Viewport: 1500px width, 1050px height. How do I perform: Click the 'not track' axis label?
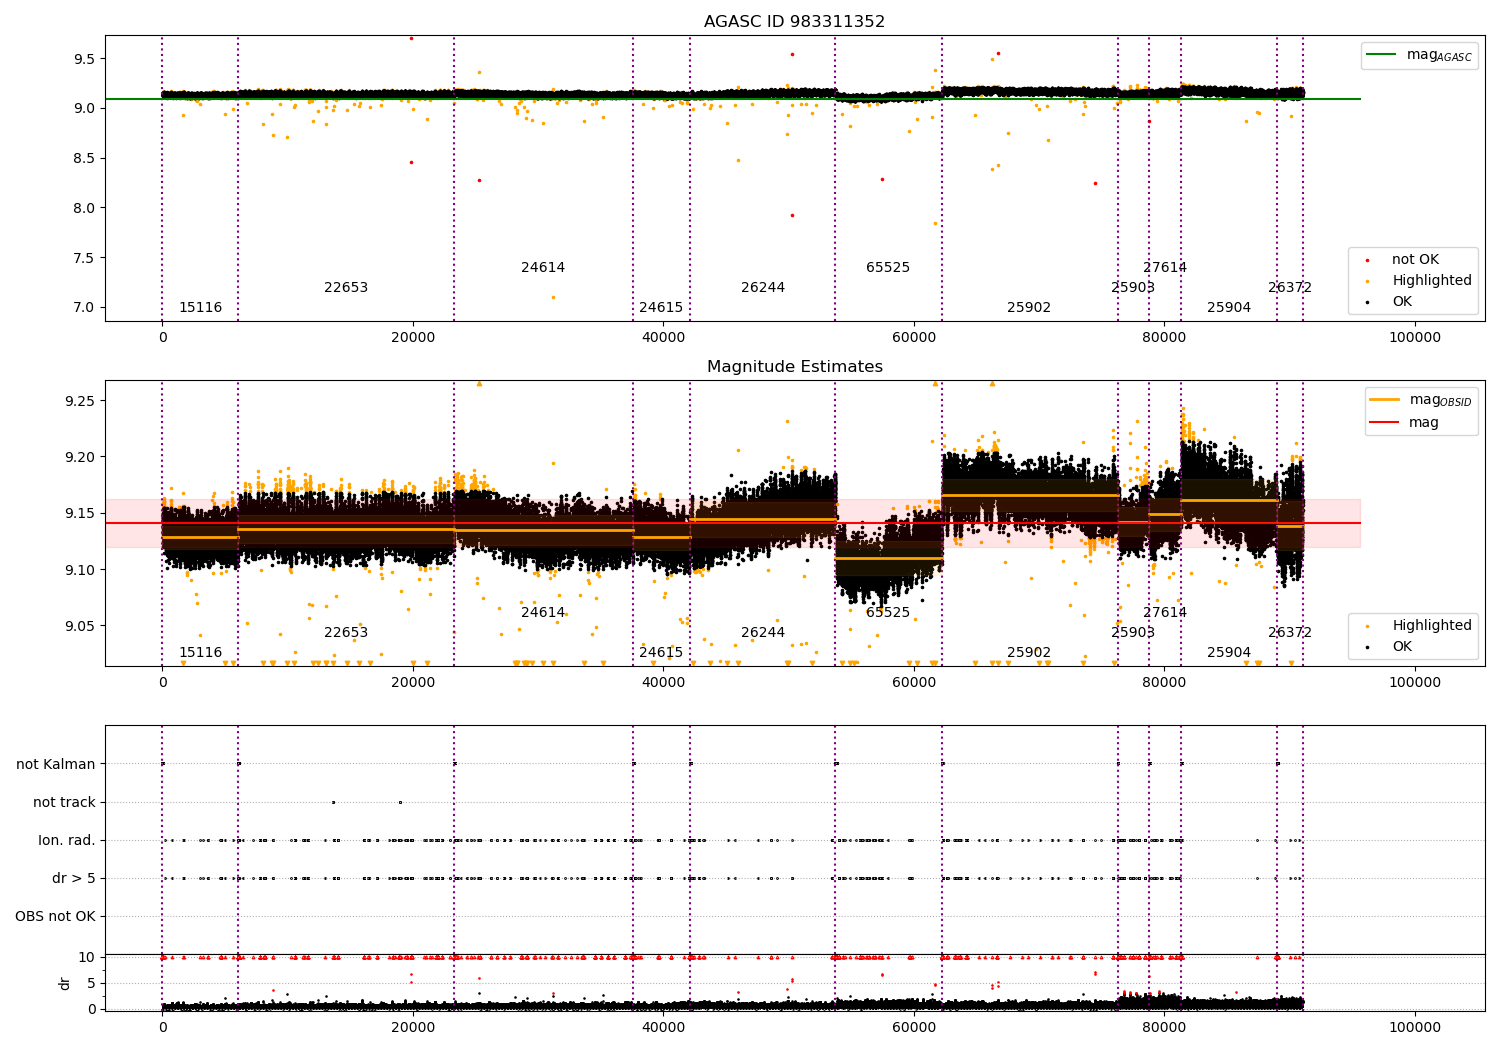64,803
